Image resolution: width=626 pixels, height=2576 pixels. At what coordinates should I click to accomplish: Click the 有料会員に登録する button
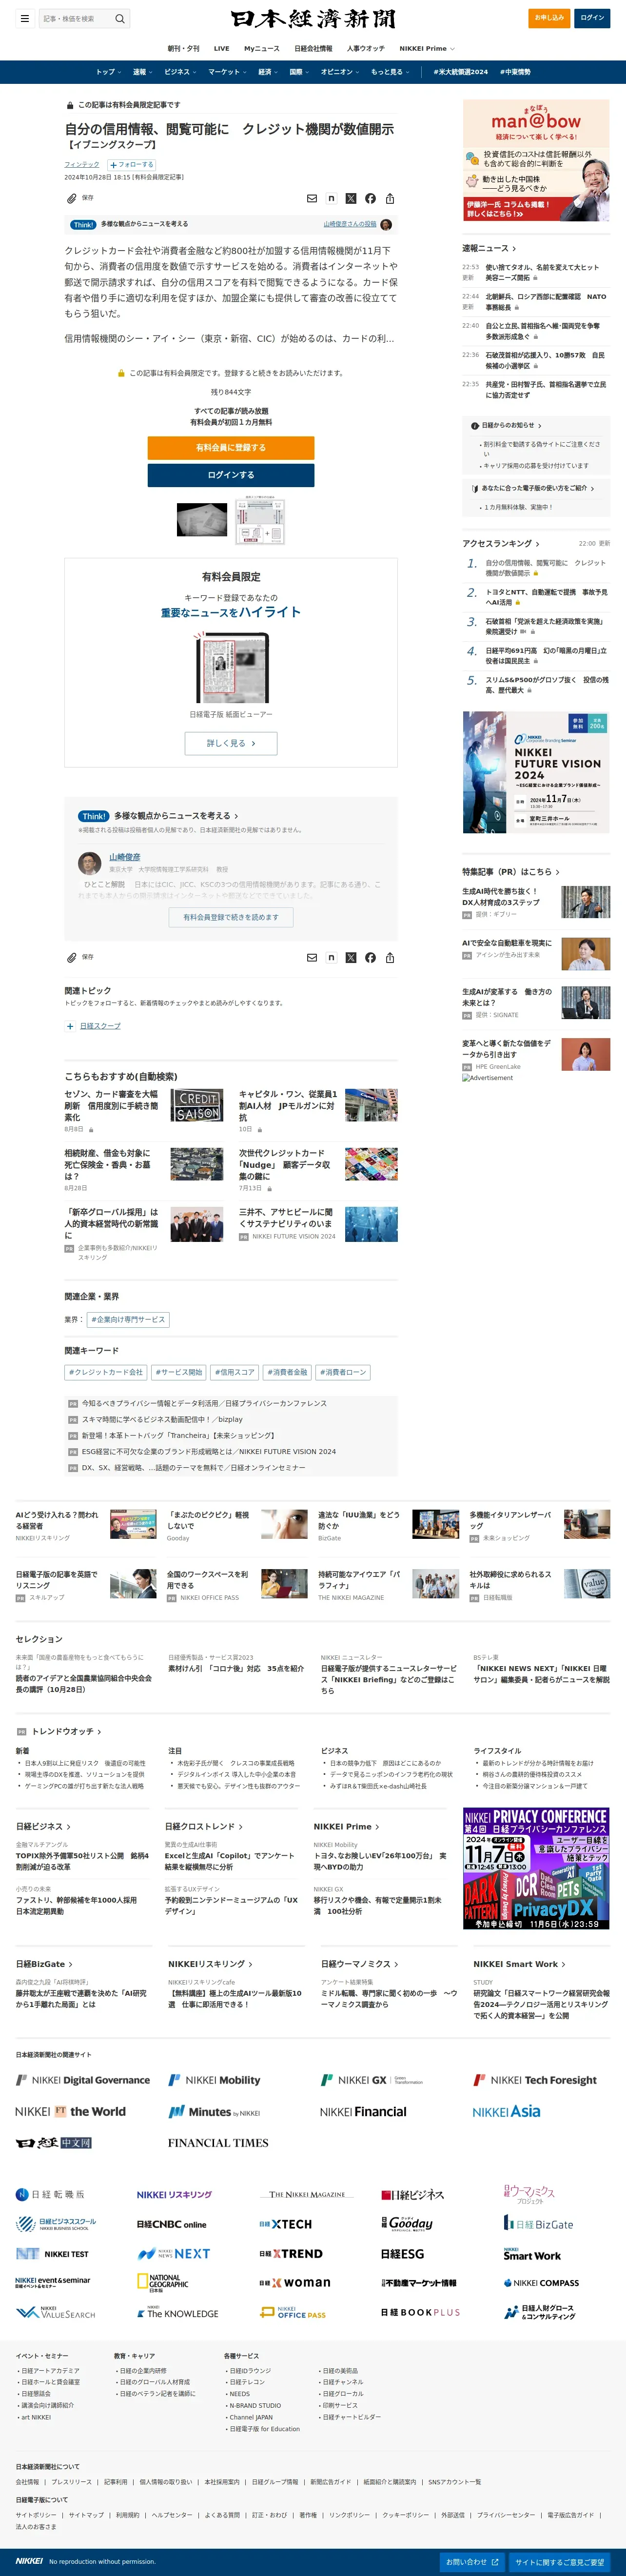pos(231,448)
